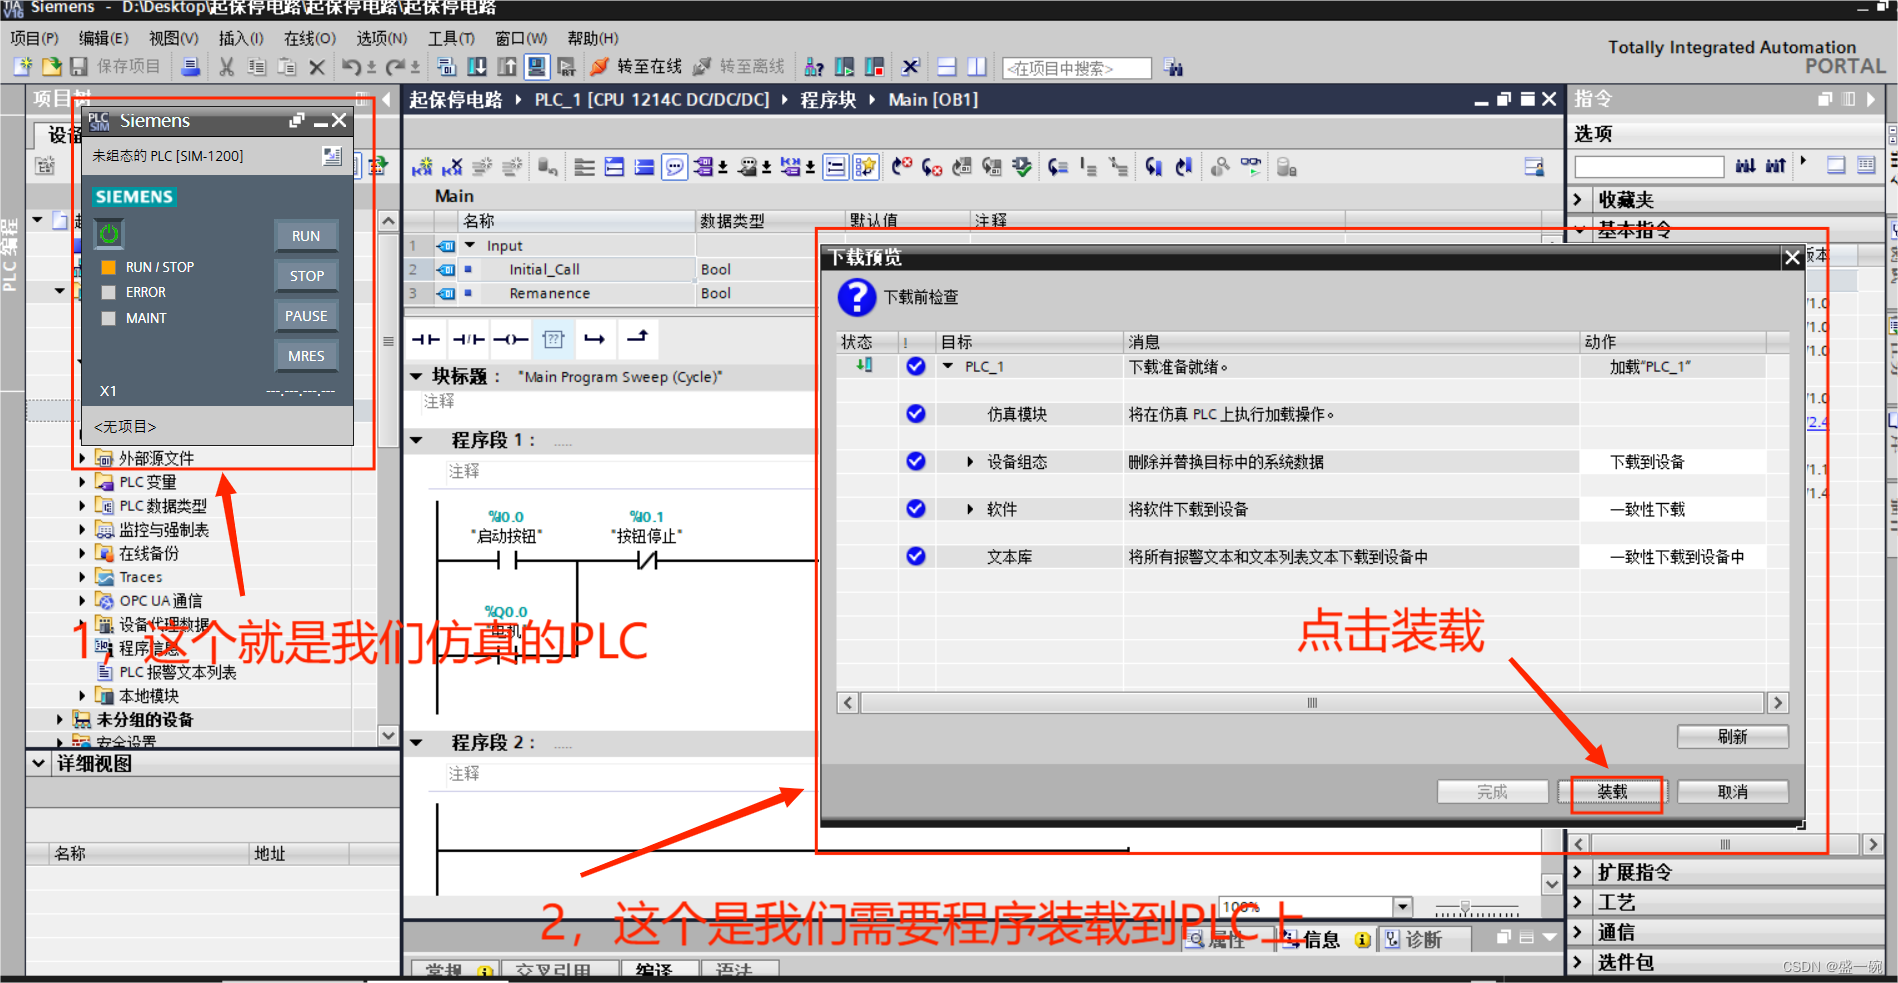Image resolution: width=1898 pixels, height=983 pixels.
Task: Toggle the network comments speech-bubble button
Action: (x=675, y=167)
